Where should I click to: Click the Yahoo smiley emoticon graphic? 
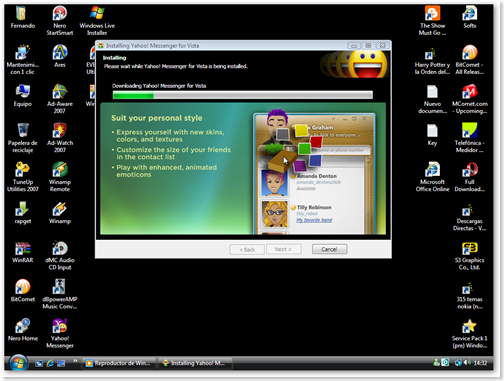point(368,64)
